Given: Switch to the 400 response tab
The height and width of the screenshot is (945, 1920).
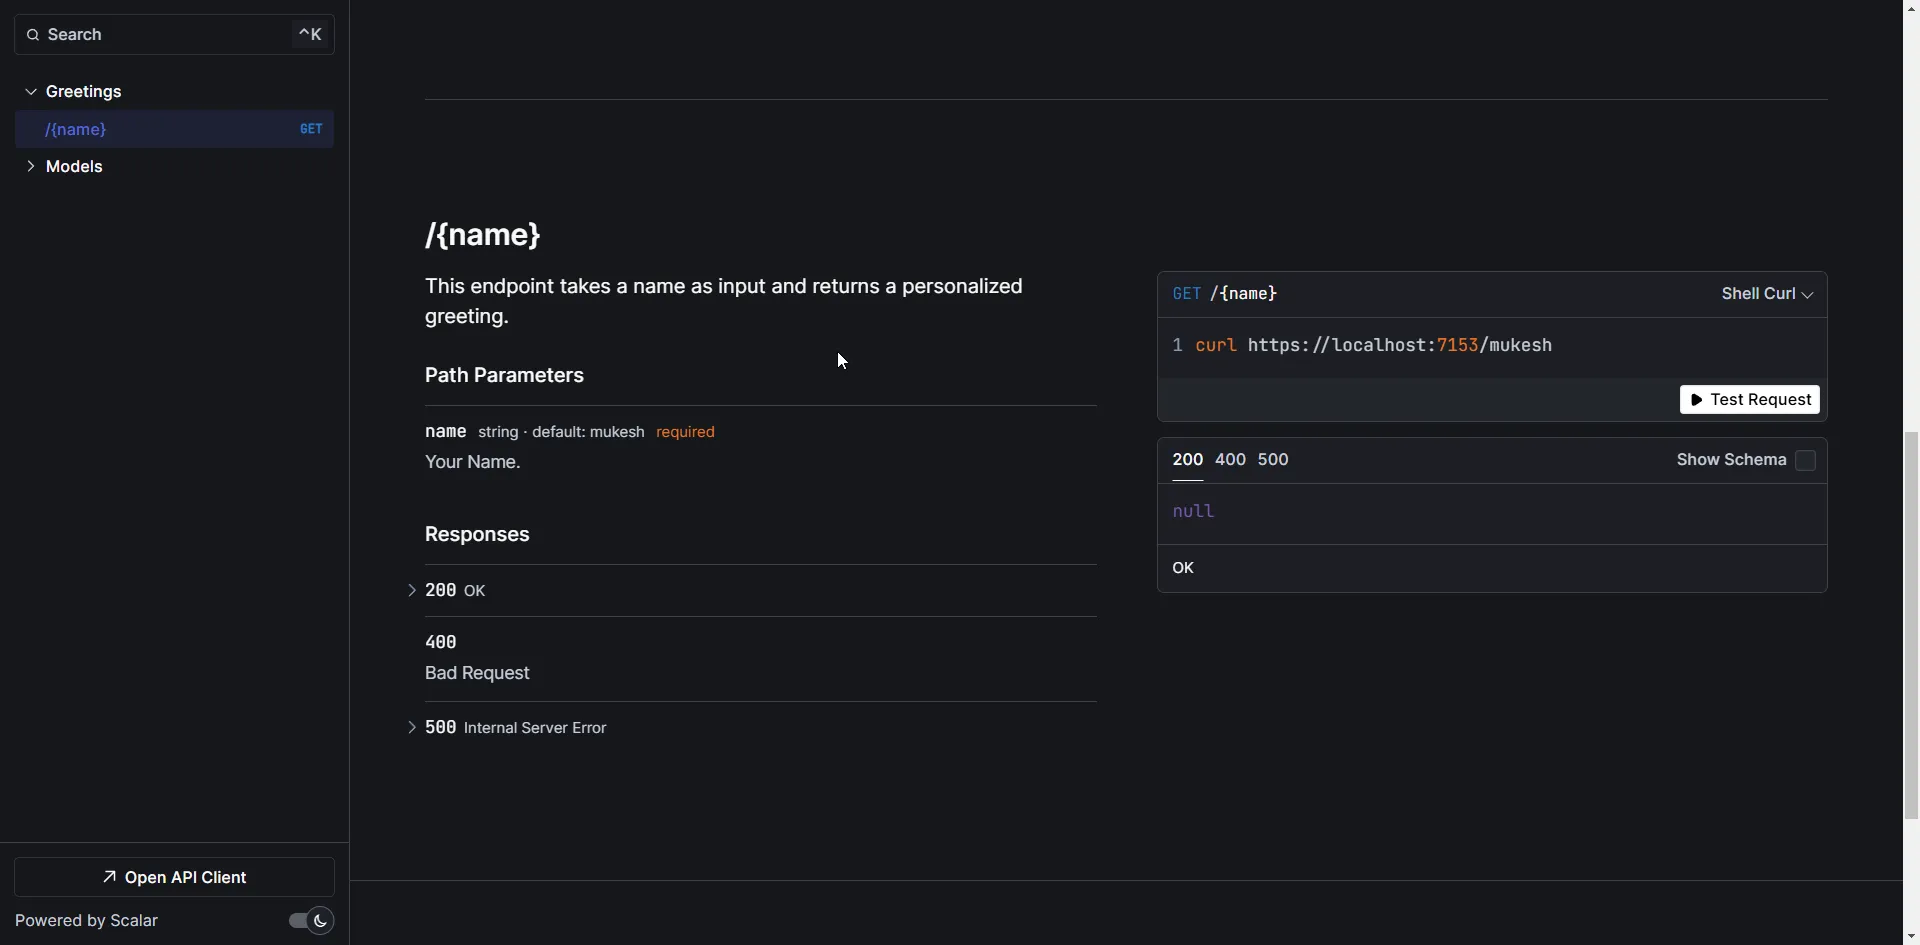Looking at the screenshot, I should pos(1229,460).
